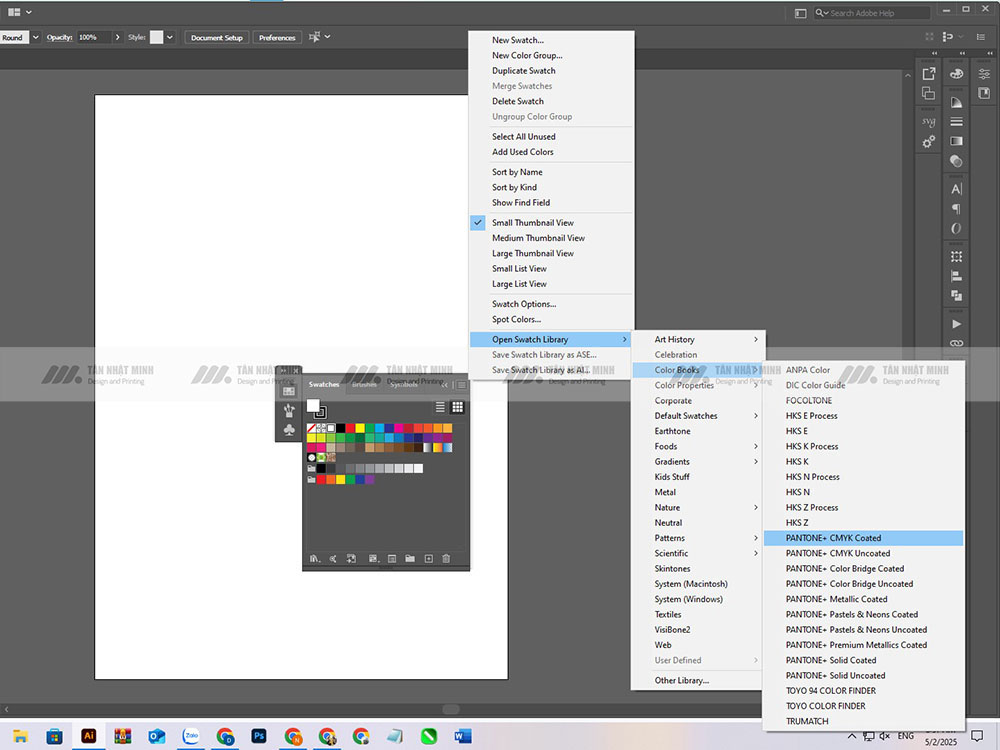Click Add Used Colors

[552, 152]
